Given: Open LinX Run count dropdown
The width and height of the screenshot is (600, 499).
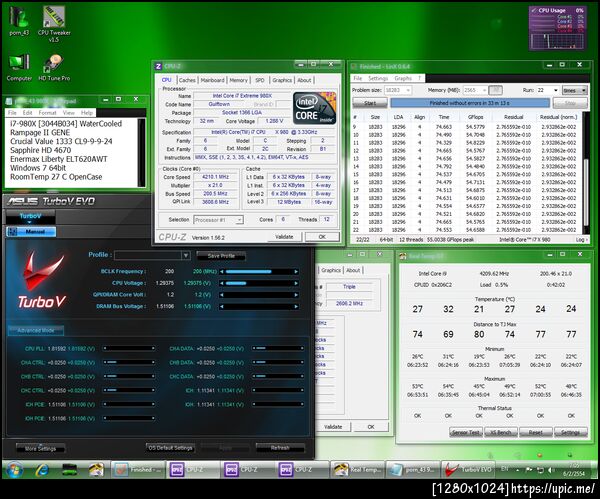Looking at the screenshot, I should click(556, 90).
